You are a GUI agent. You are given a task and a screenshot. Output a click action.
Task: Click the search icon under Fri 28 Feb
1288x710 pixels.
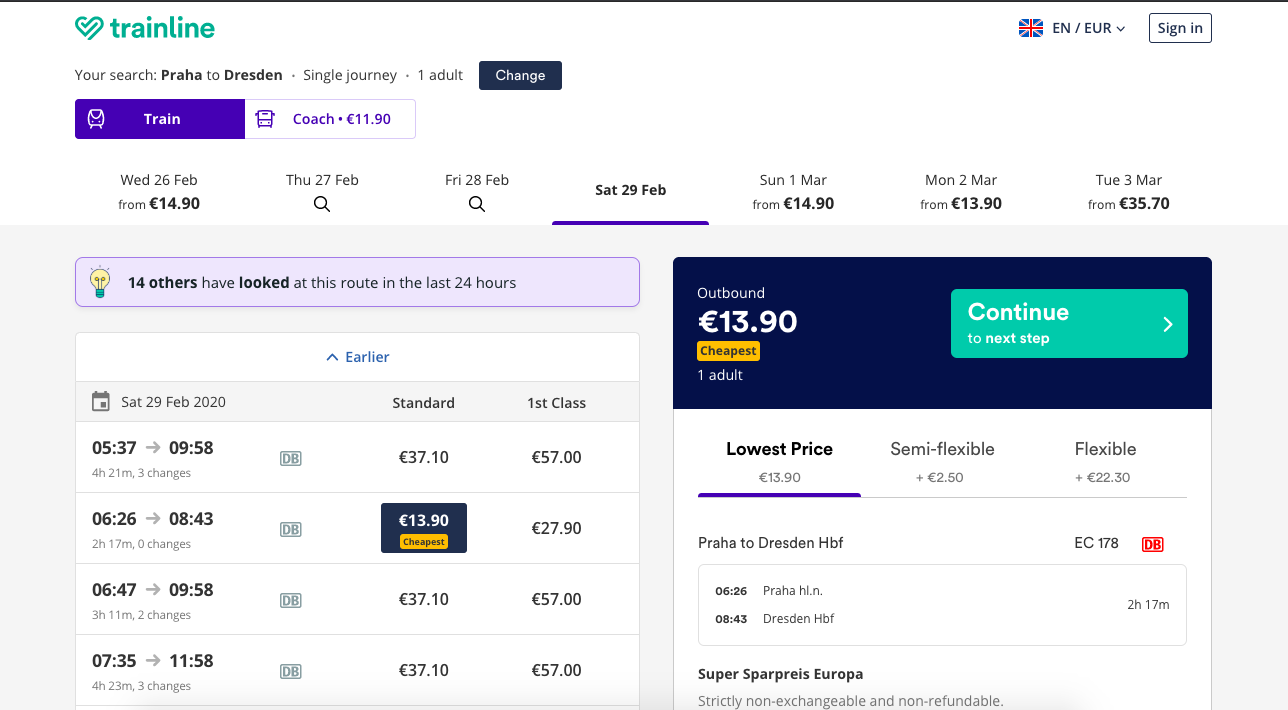[x=477, y=204]
